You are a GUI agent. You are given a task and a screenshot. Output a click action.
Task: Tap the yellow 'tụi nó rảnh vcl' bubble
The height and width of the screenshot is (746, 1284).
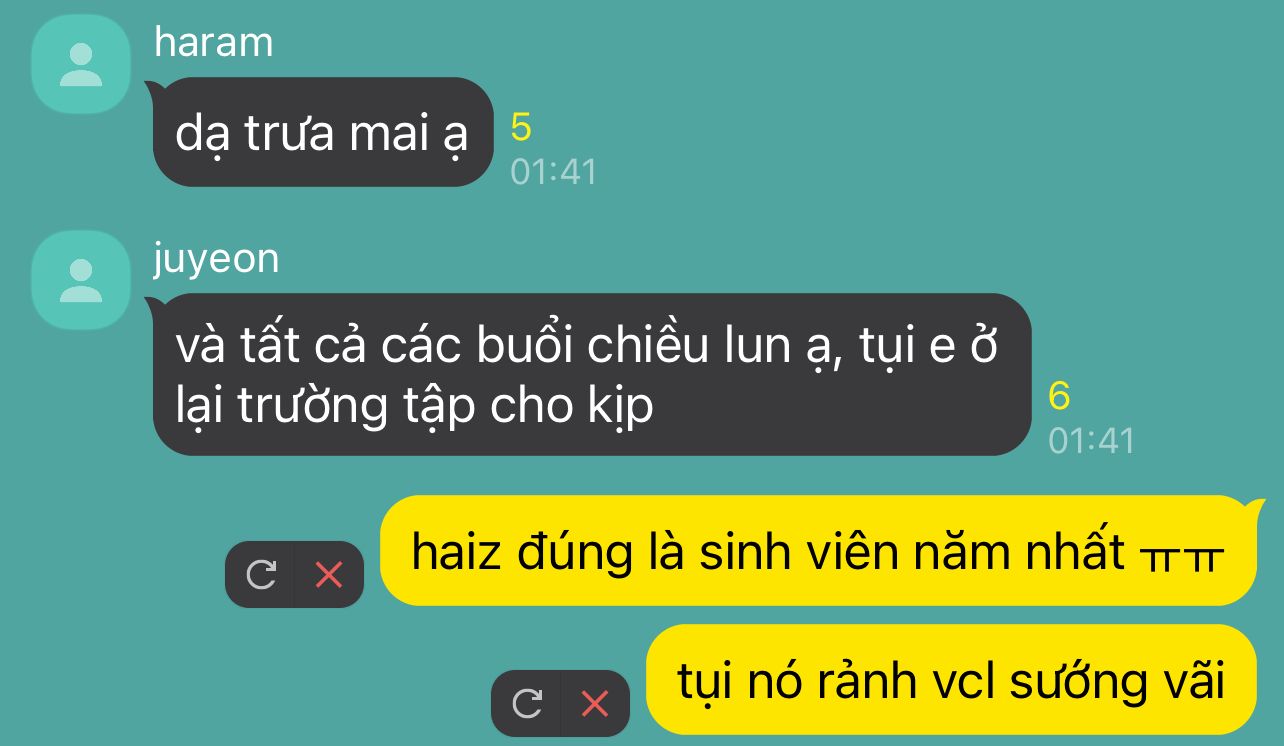(951, 680)
